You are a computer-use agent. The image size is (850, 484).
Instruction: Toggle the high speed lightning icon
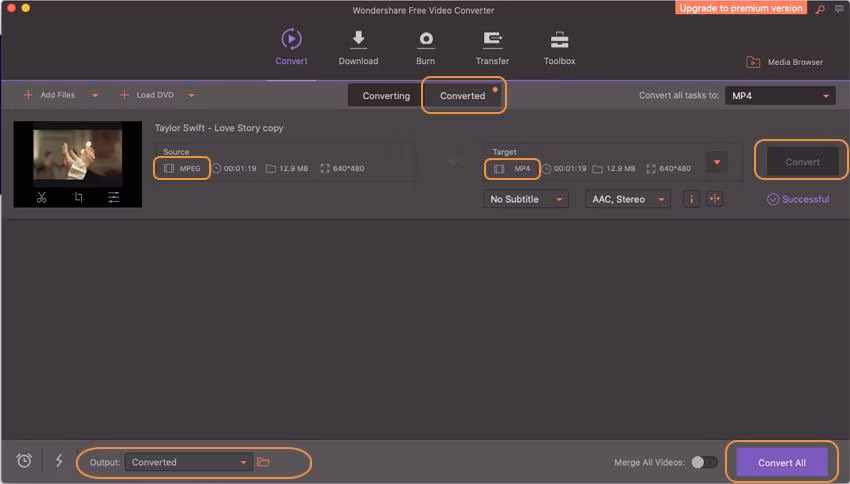(59, 461)
